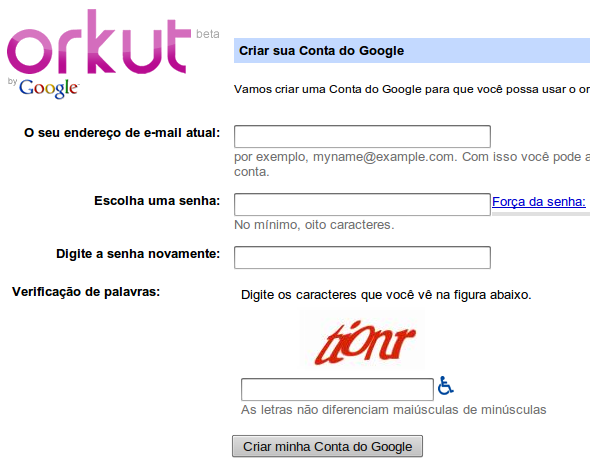Click the myname@example.com example hint text
590x468 pixels.
pyautogui.click(x=412, y=164)
